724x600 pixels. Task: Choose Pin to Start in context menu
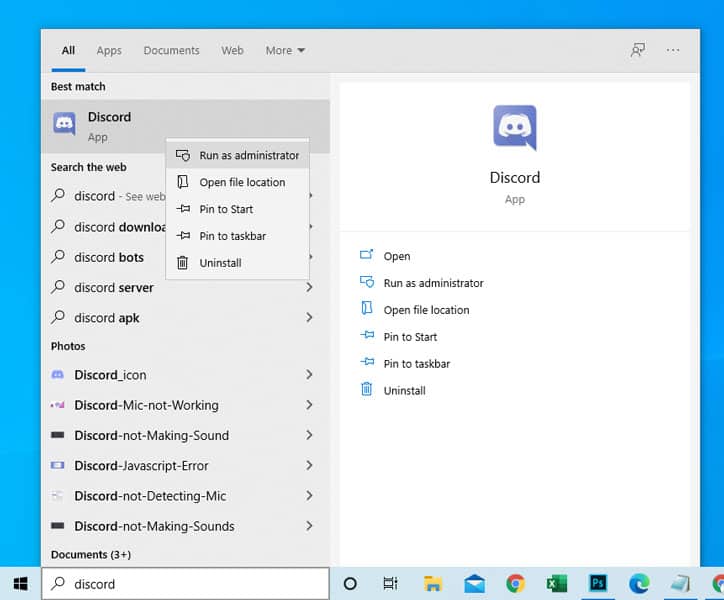[x=237, y=209]
